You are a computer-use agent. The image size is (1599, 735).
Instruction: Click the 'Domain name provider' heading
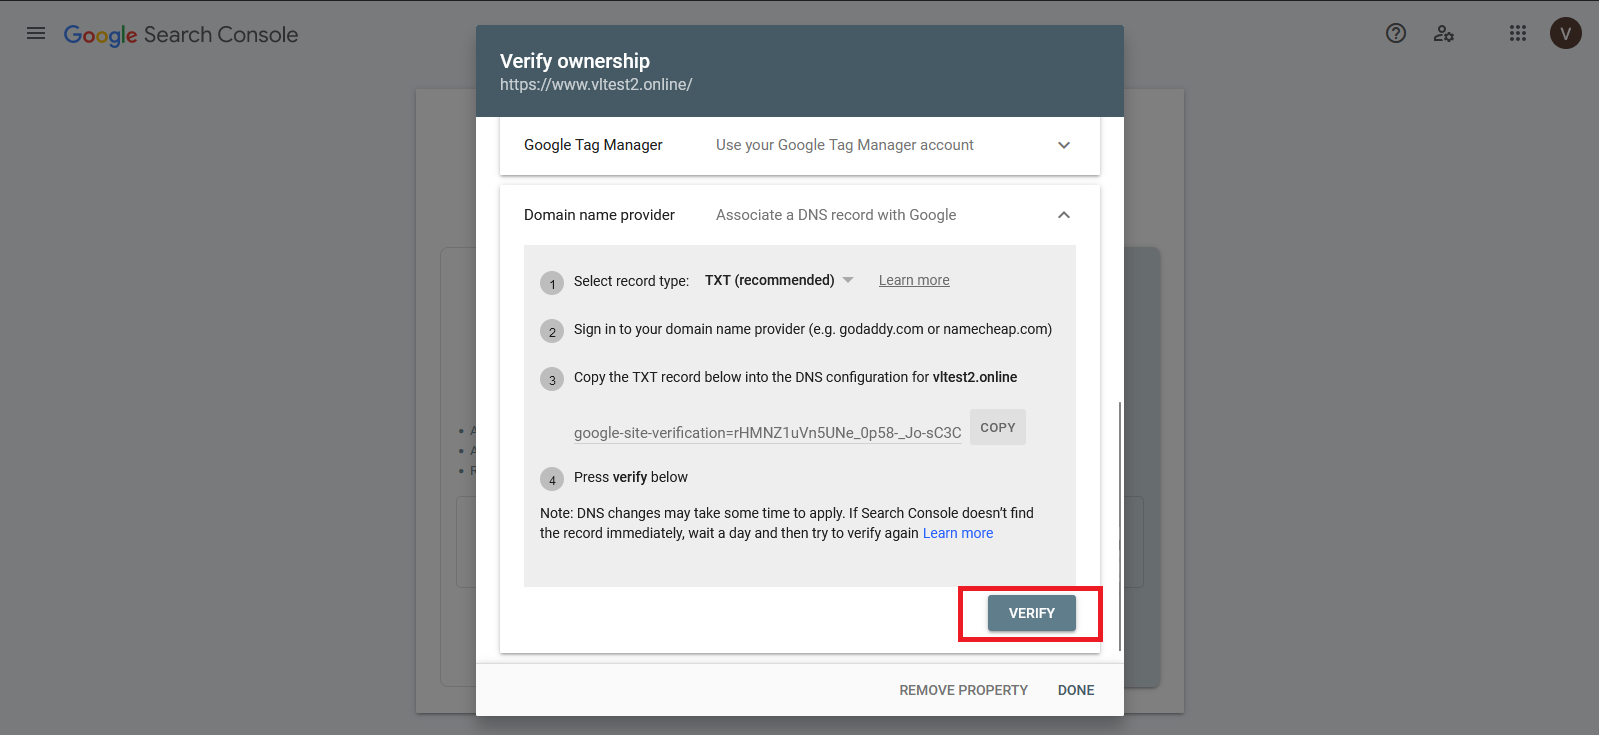(599, 215)
